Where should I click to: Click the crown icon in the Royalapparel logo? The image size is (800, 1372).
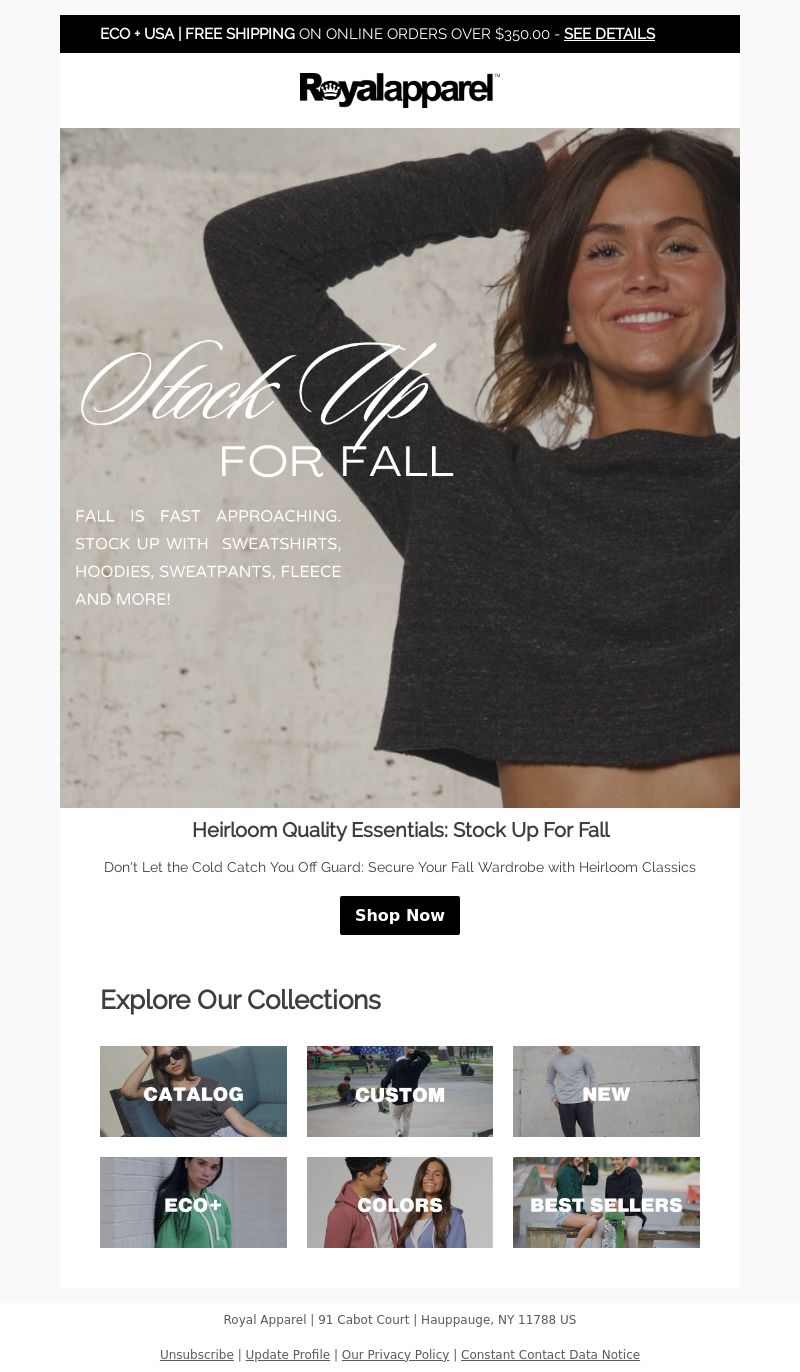point(331,90)
